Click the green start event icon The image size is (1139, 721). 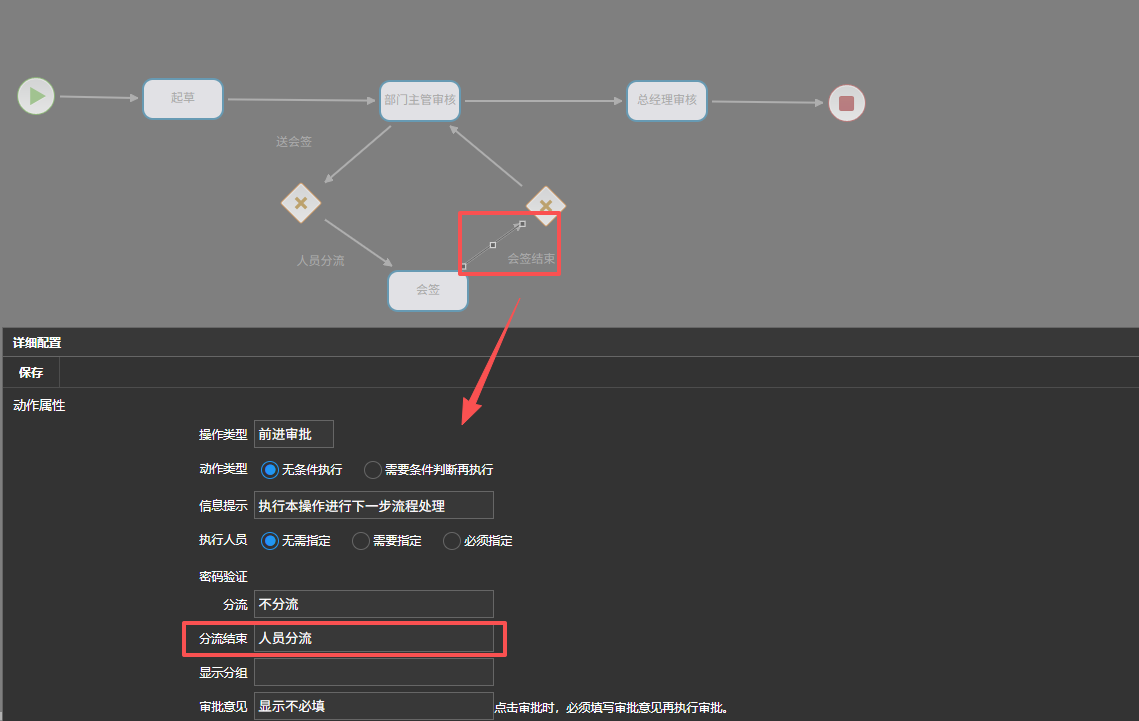click(x=36, y=97)
